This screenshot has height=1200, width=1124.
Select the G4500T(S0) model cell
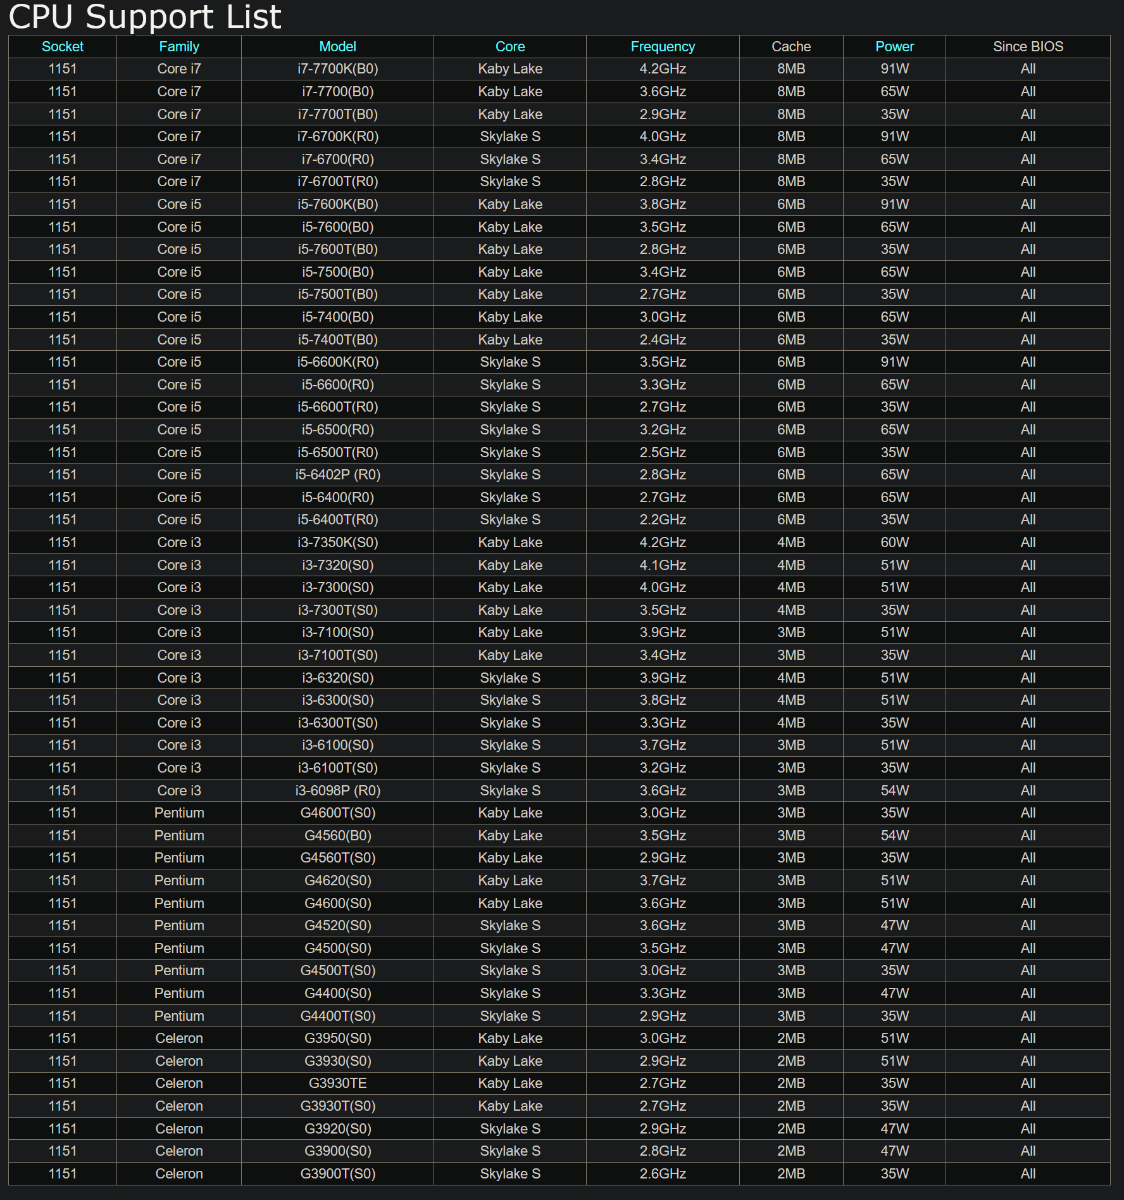point(338,971)
